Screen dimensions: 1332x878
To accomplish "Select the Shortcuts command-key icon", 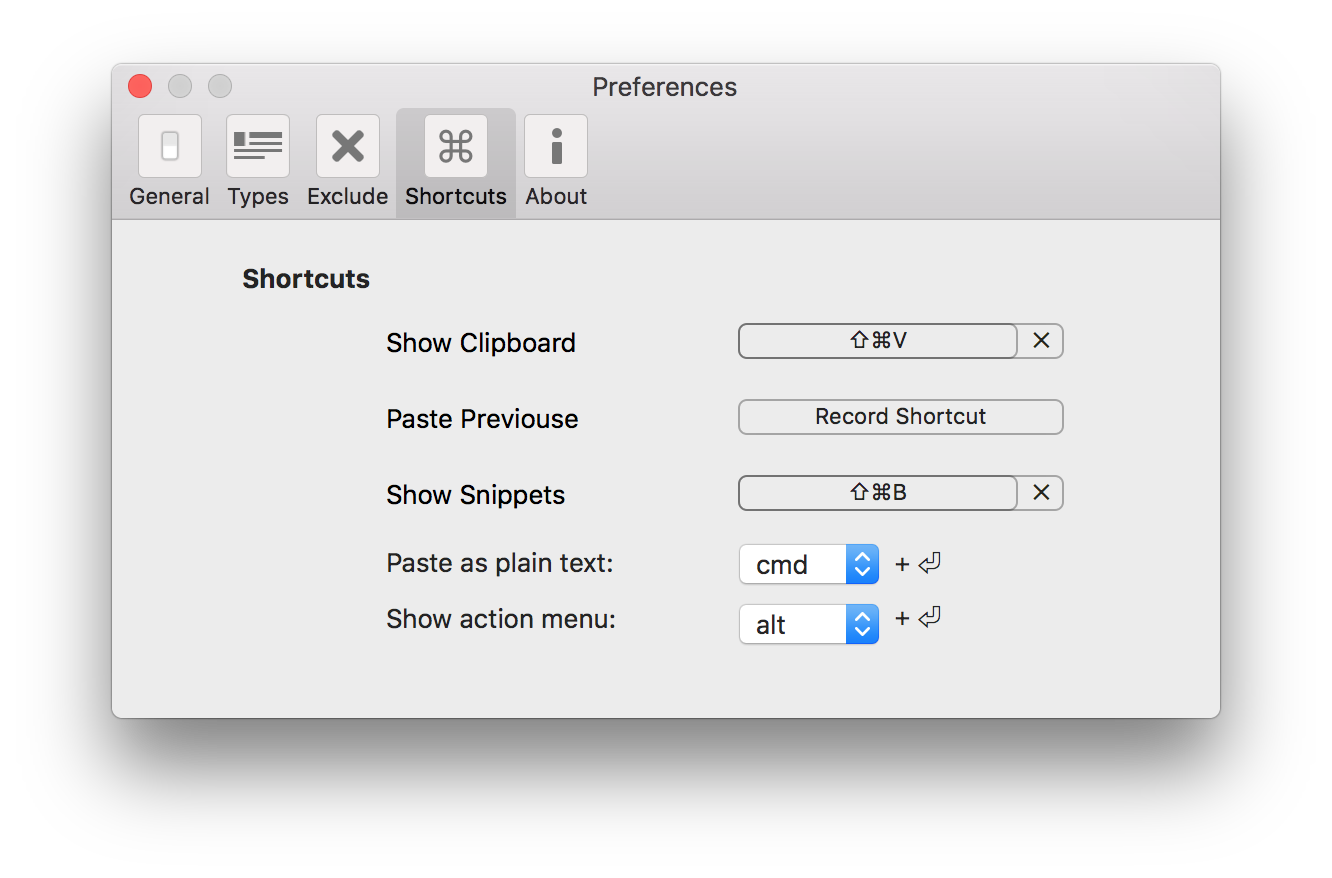I will (456, 146).
